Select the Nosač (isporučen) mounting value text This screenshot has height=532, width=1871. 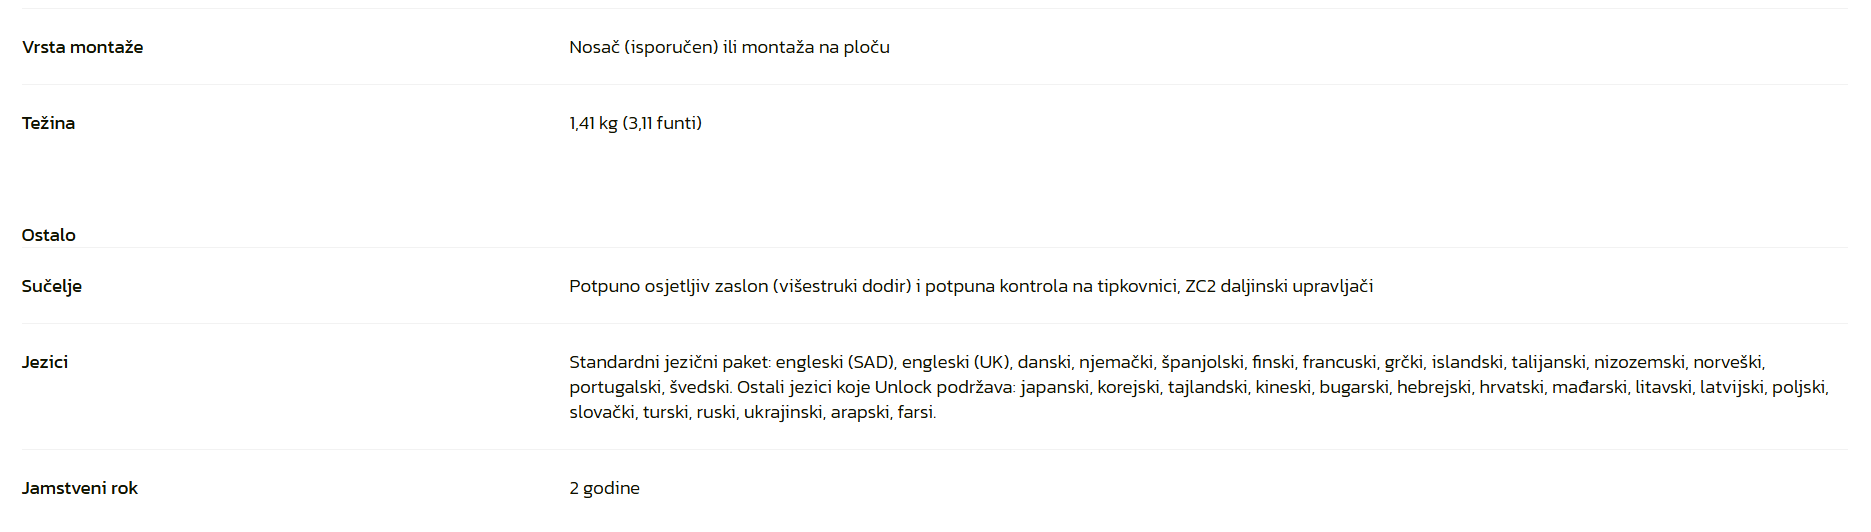(644, 47)
